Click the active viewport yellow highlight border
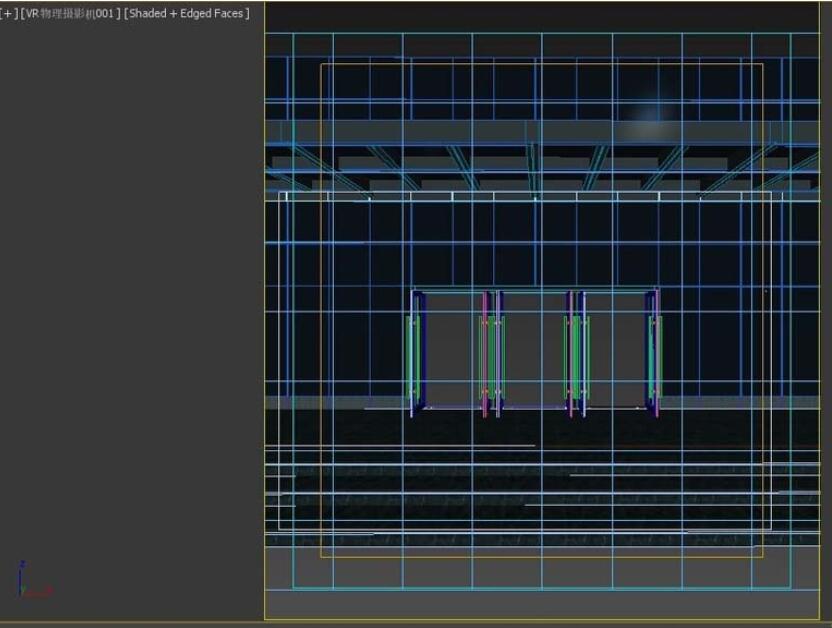 (x=265, y=300)
